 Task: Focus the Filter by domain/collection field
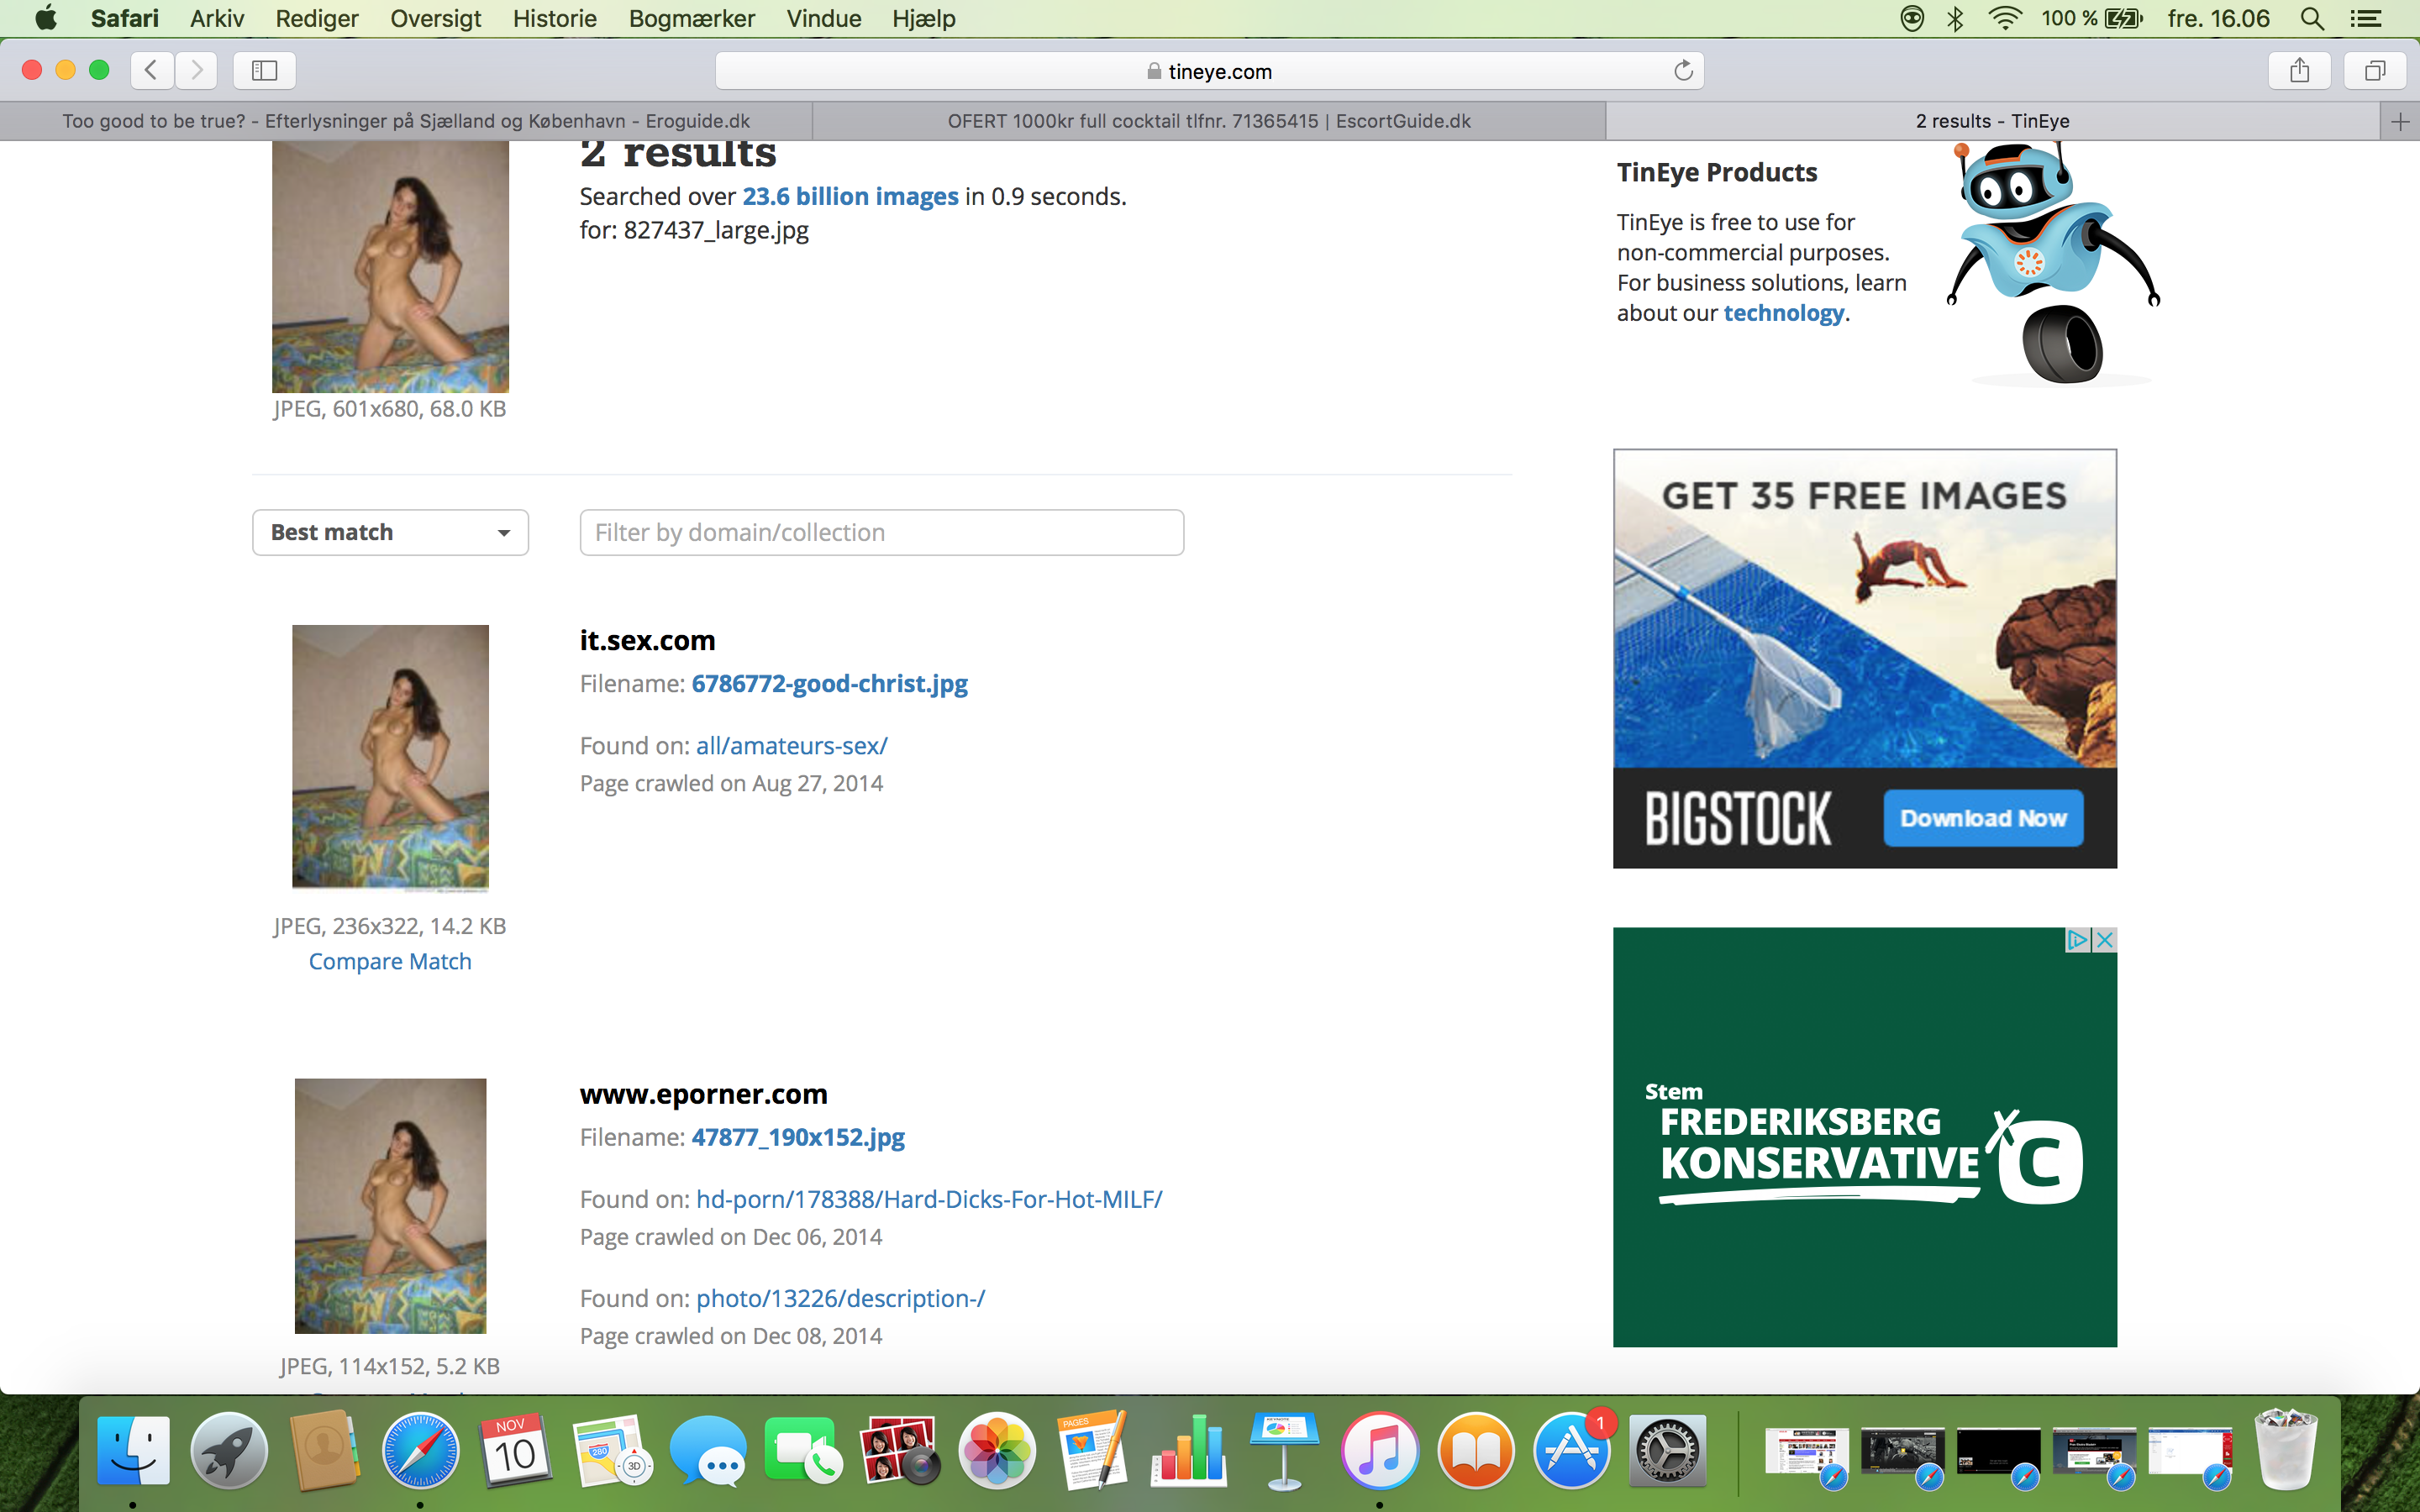click(x=881, y=532)
